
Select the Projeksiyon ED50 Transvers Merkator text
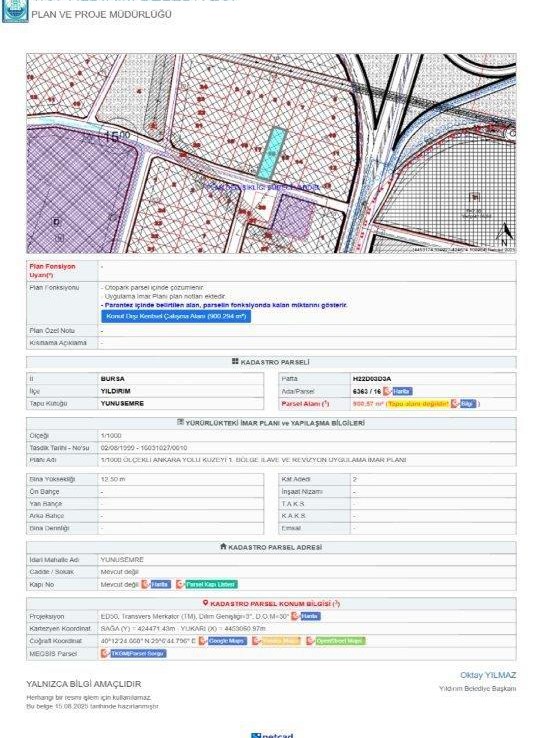(x=195, y=617)
